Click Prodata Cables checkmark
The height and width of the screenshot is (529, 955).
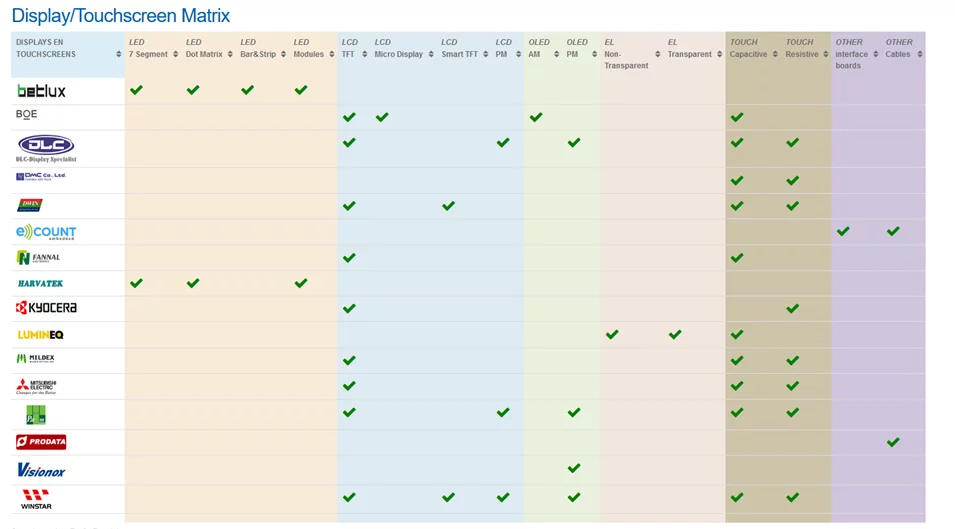(893, 442)
